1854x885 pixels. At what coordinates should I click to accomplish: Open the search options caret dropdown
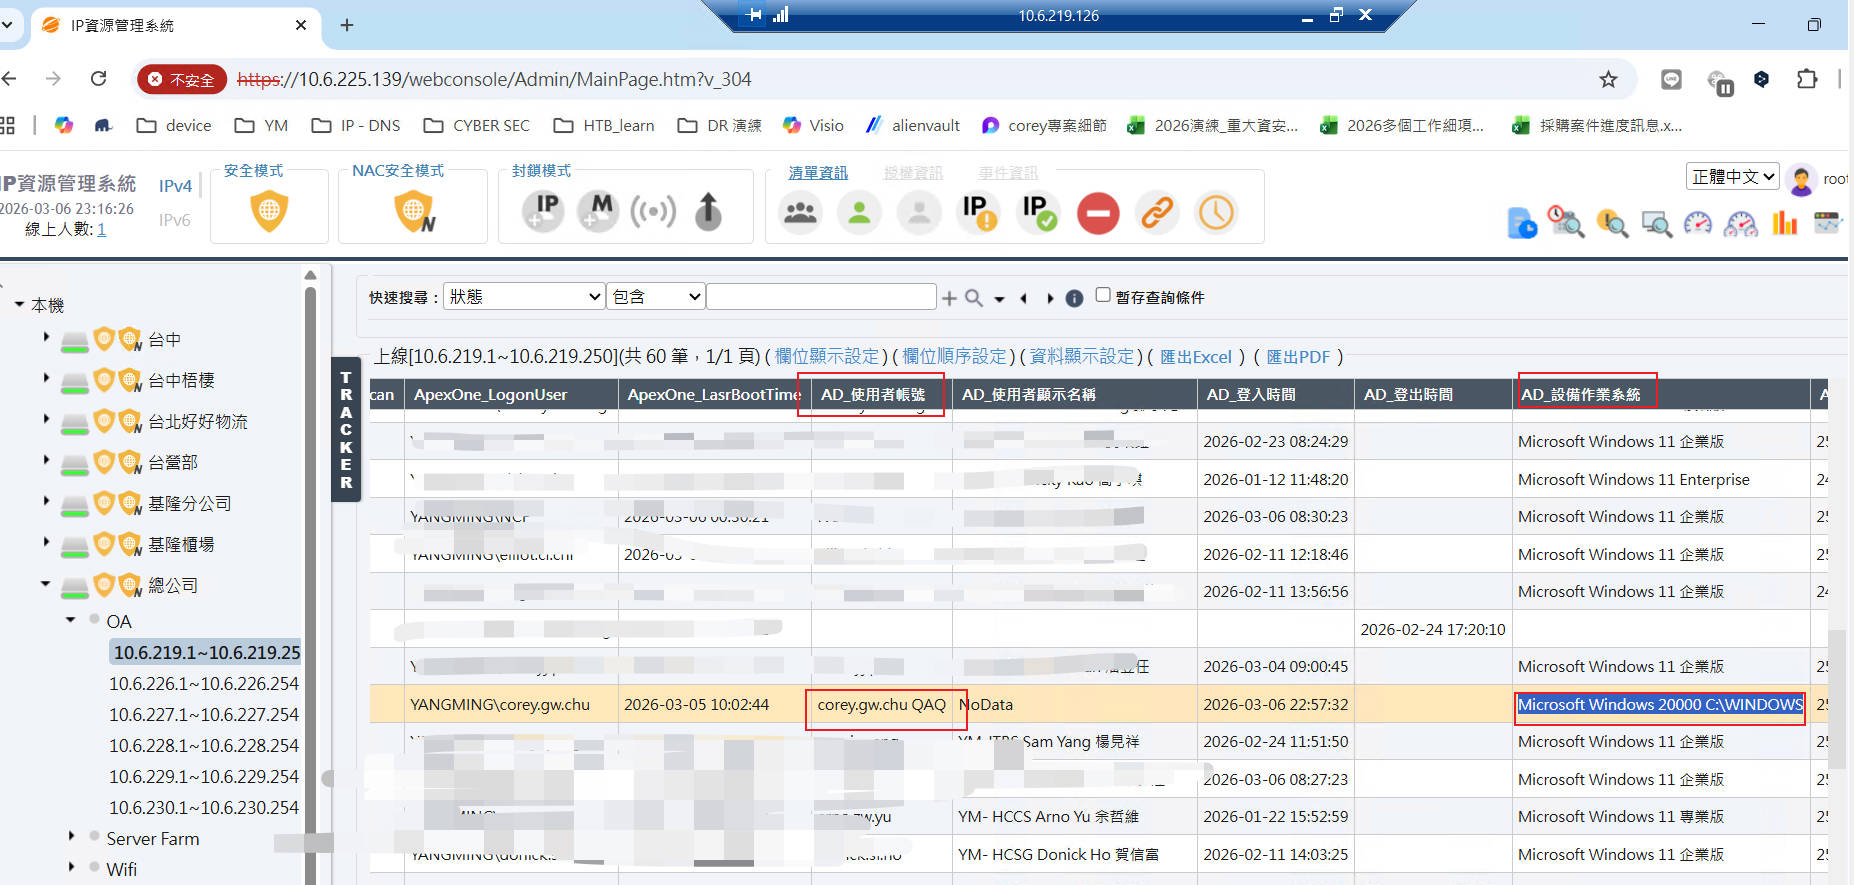(999, 299)
